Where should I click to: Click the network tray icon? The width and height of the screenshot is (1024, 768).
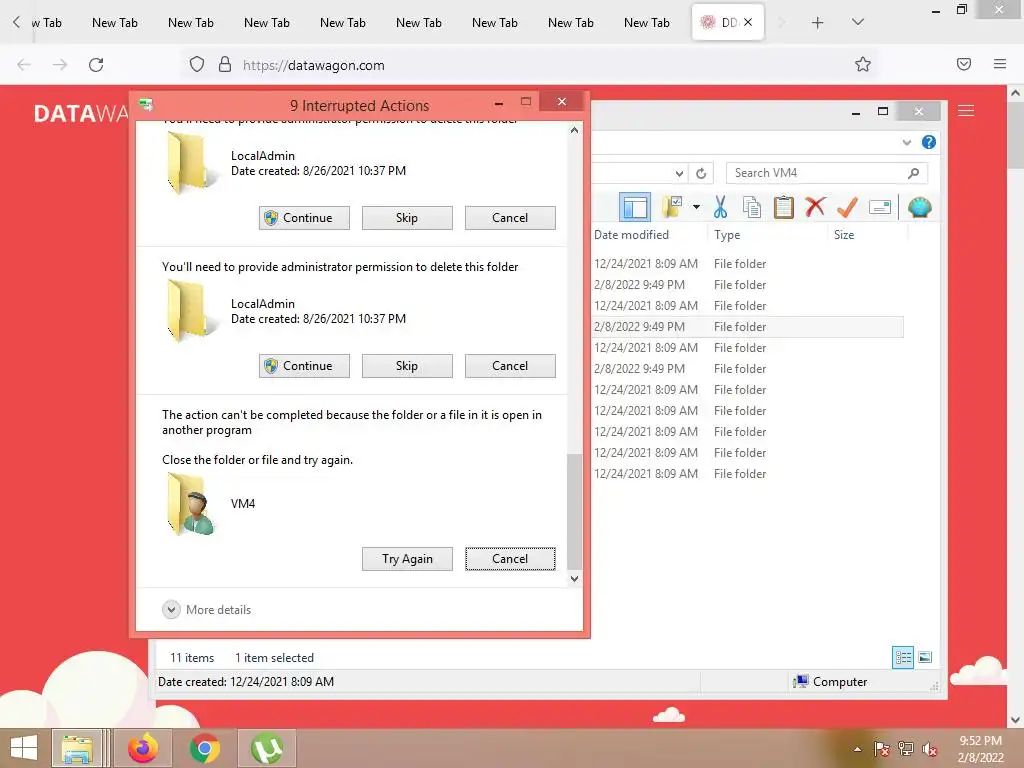tap(906, 749)
